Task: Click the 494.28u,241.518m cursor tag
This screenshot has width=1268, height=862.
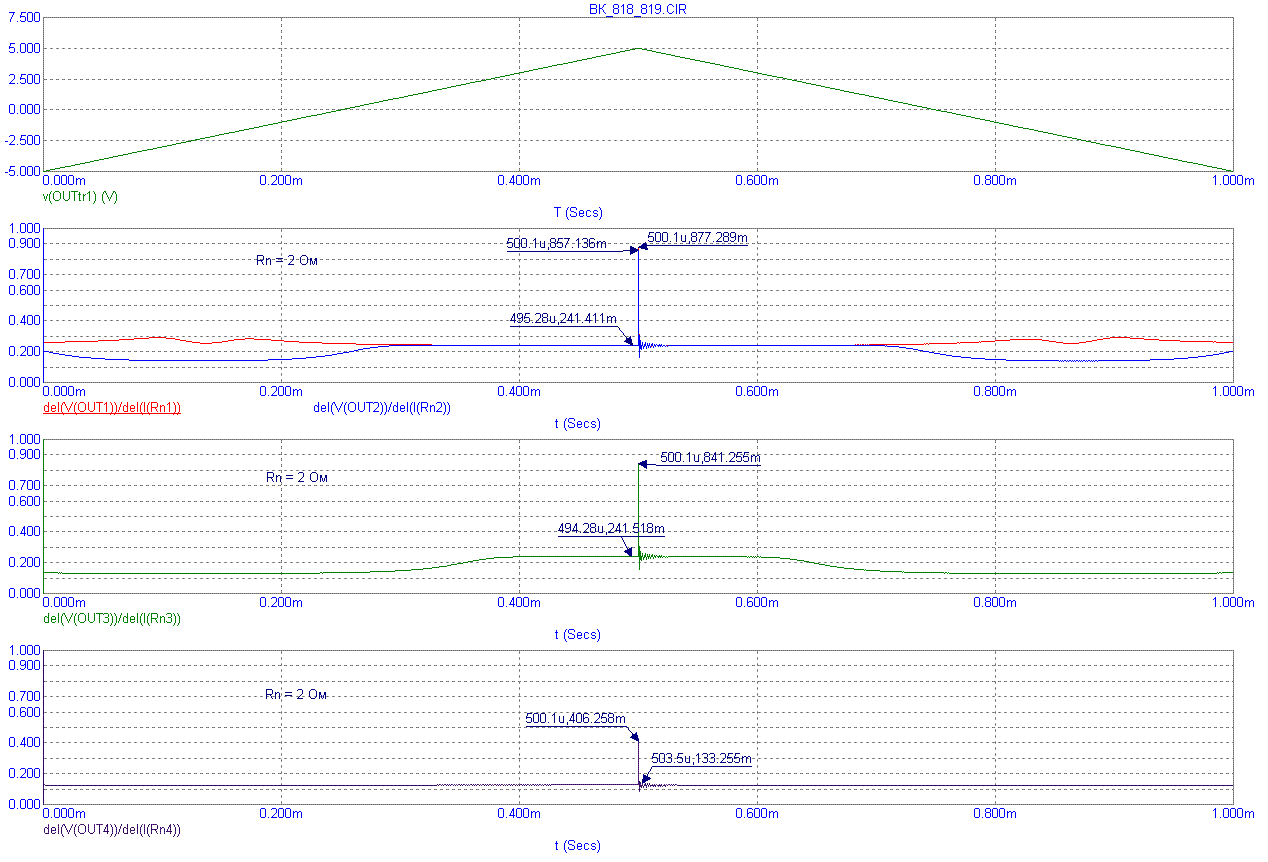Action: pyautogui.click(x=611, y=529)
